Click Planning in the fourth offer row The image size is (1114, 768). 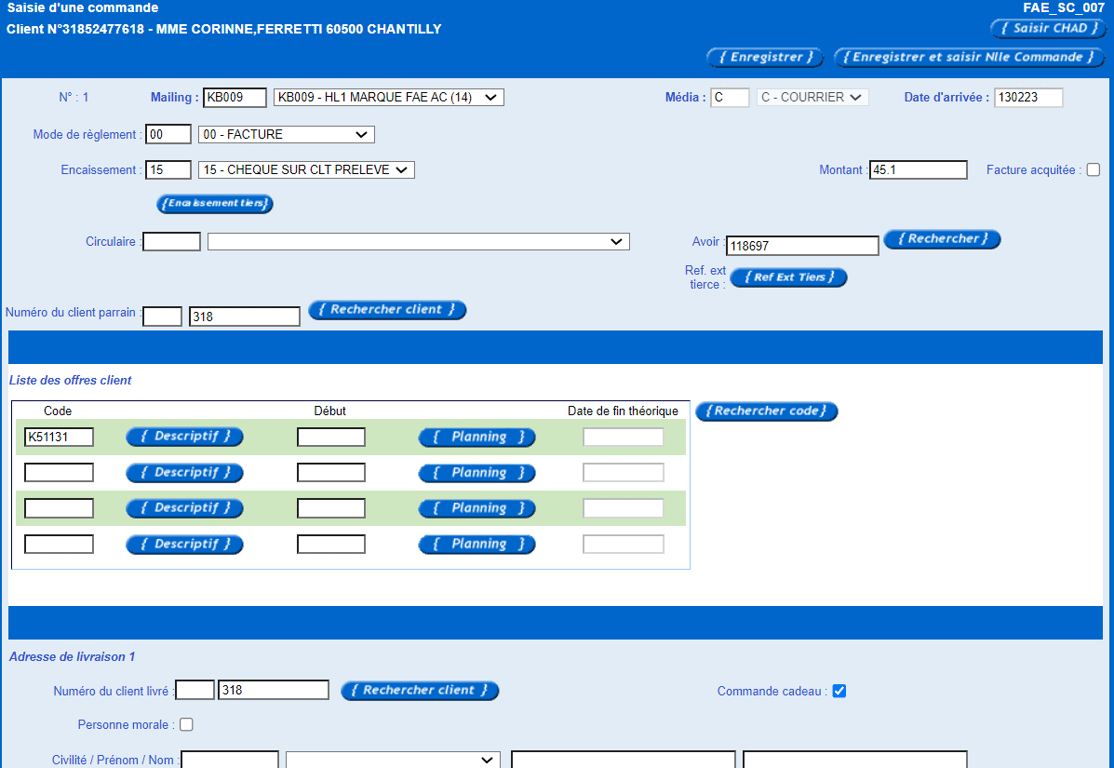[477, 544]
